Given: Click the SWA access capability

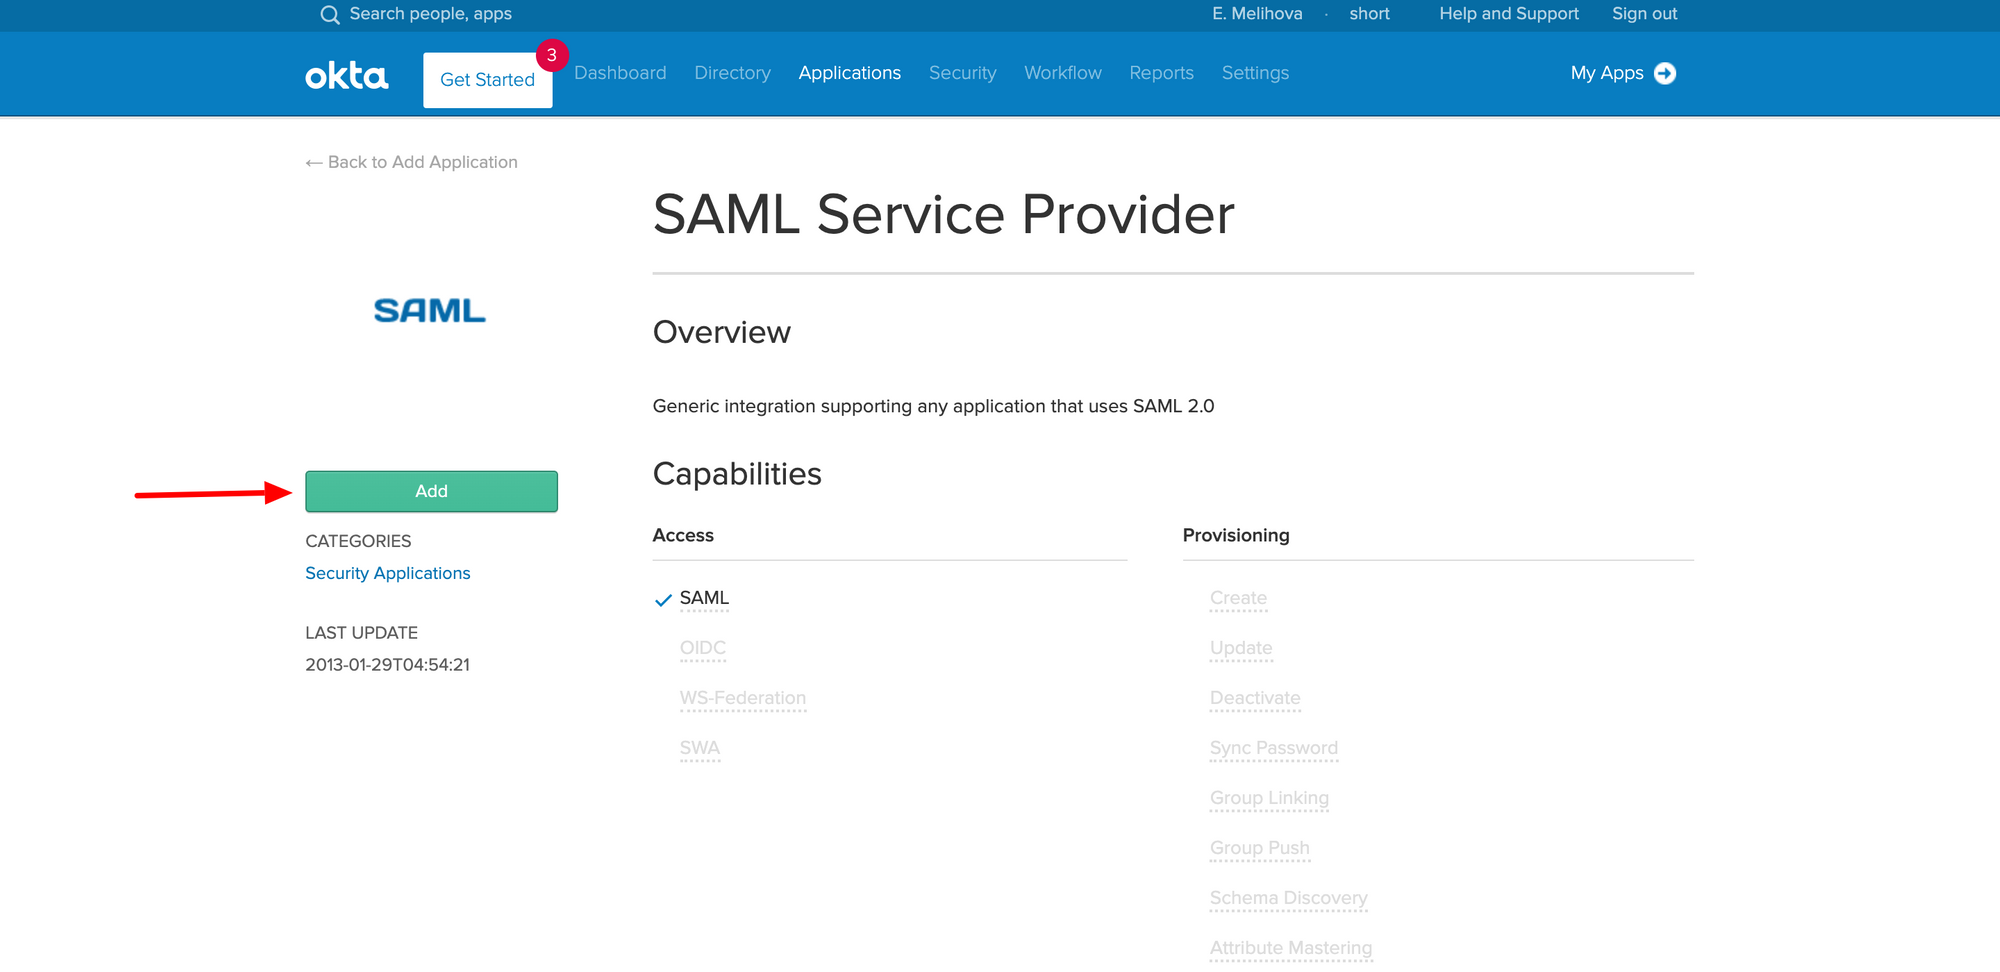Looking at the screenshot, I should coord(700,748).
